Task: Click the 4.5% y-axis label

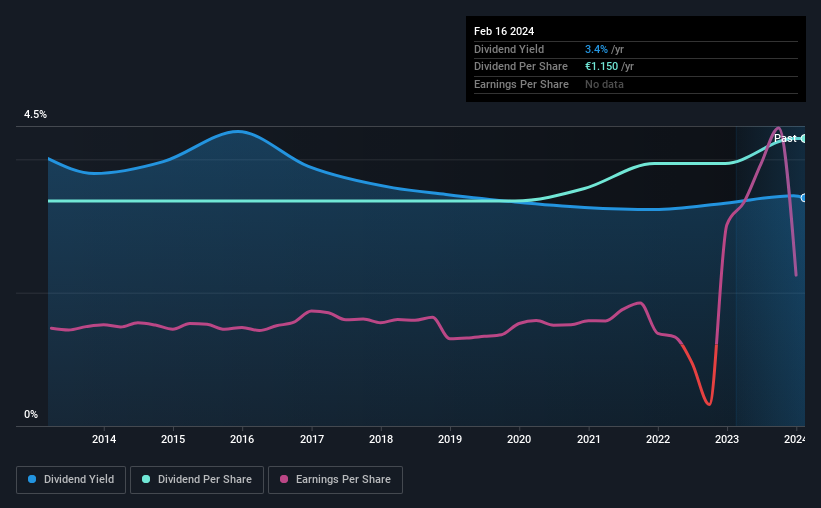Action: pyautogui.click(x=35, y=115)
